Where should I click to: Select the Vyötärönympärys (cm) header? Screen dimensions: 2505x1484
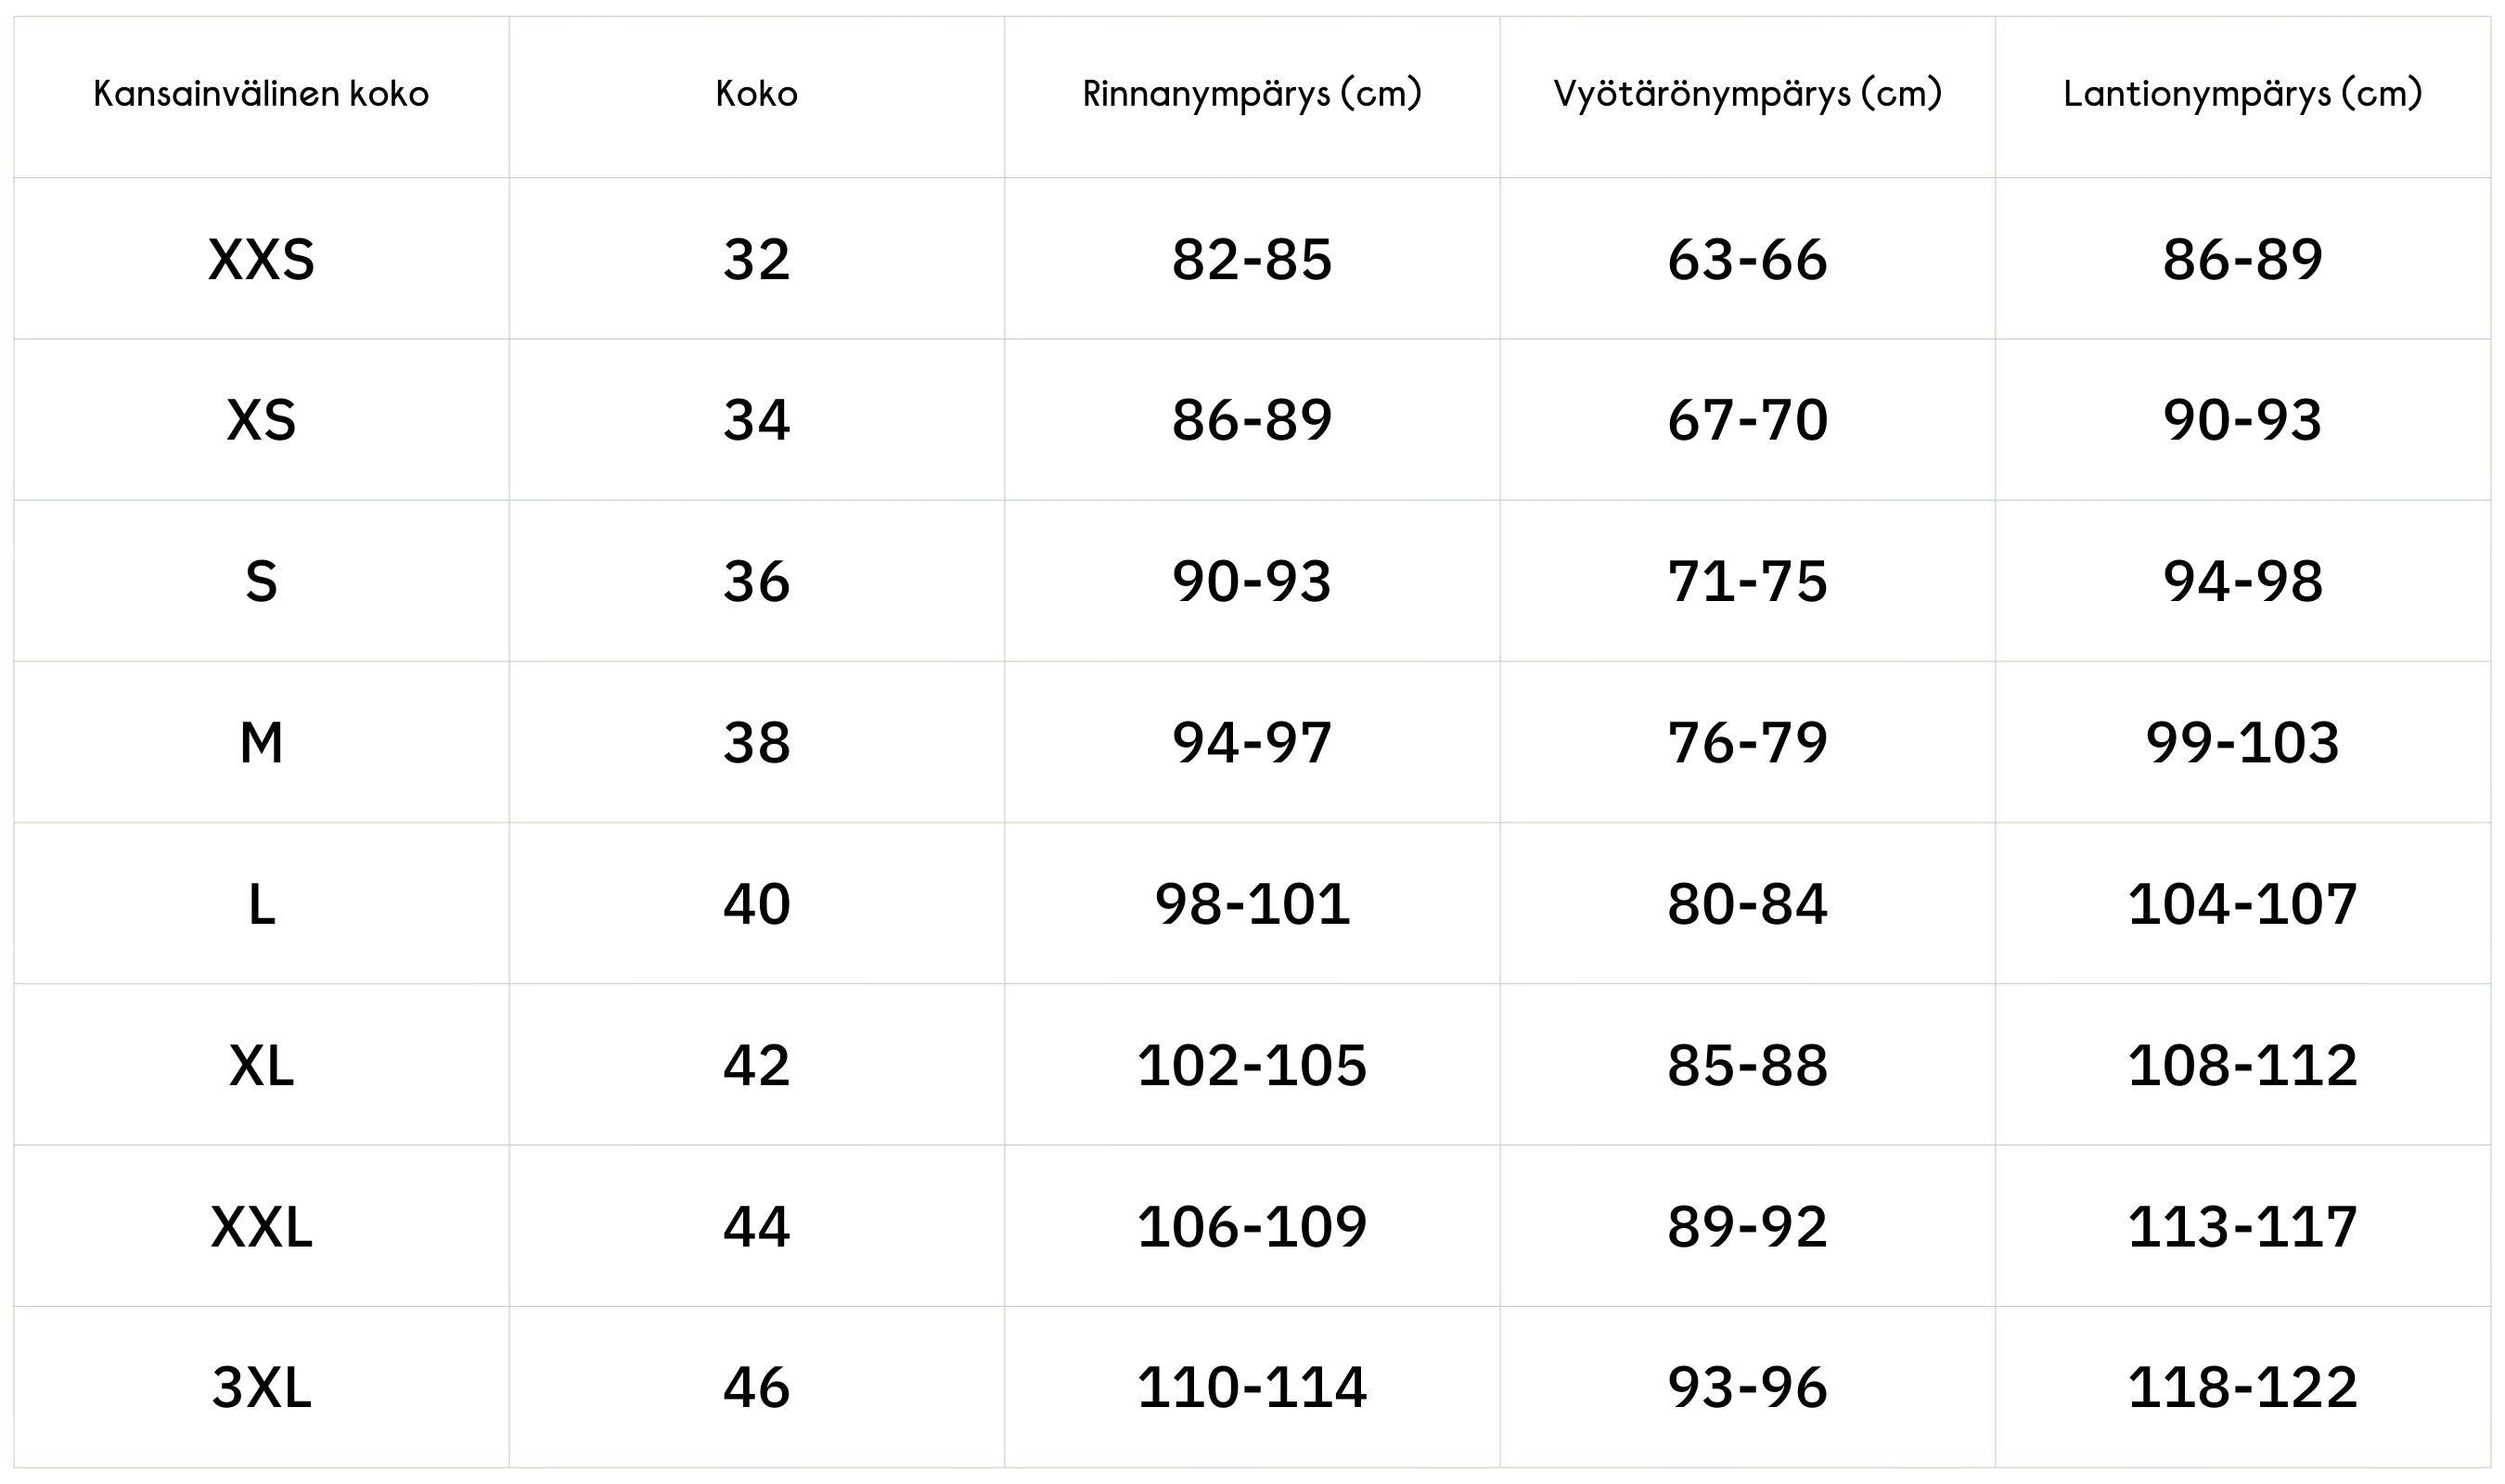[1747, 94]
